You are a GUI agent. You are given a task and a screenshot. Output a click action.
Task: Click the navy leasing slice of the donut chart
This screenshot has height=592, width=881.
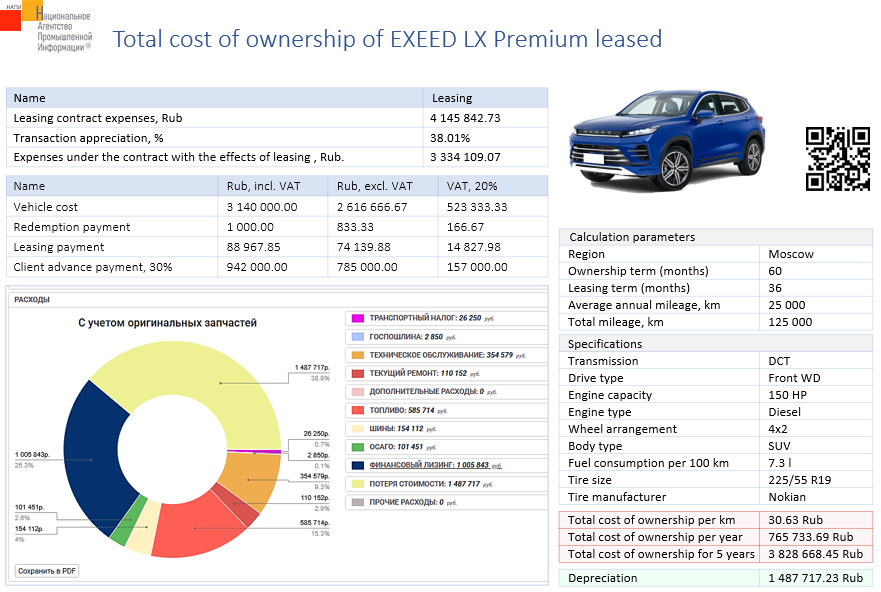tap(93, 459)
